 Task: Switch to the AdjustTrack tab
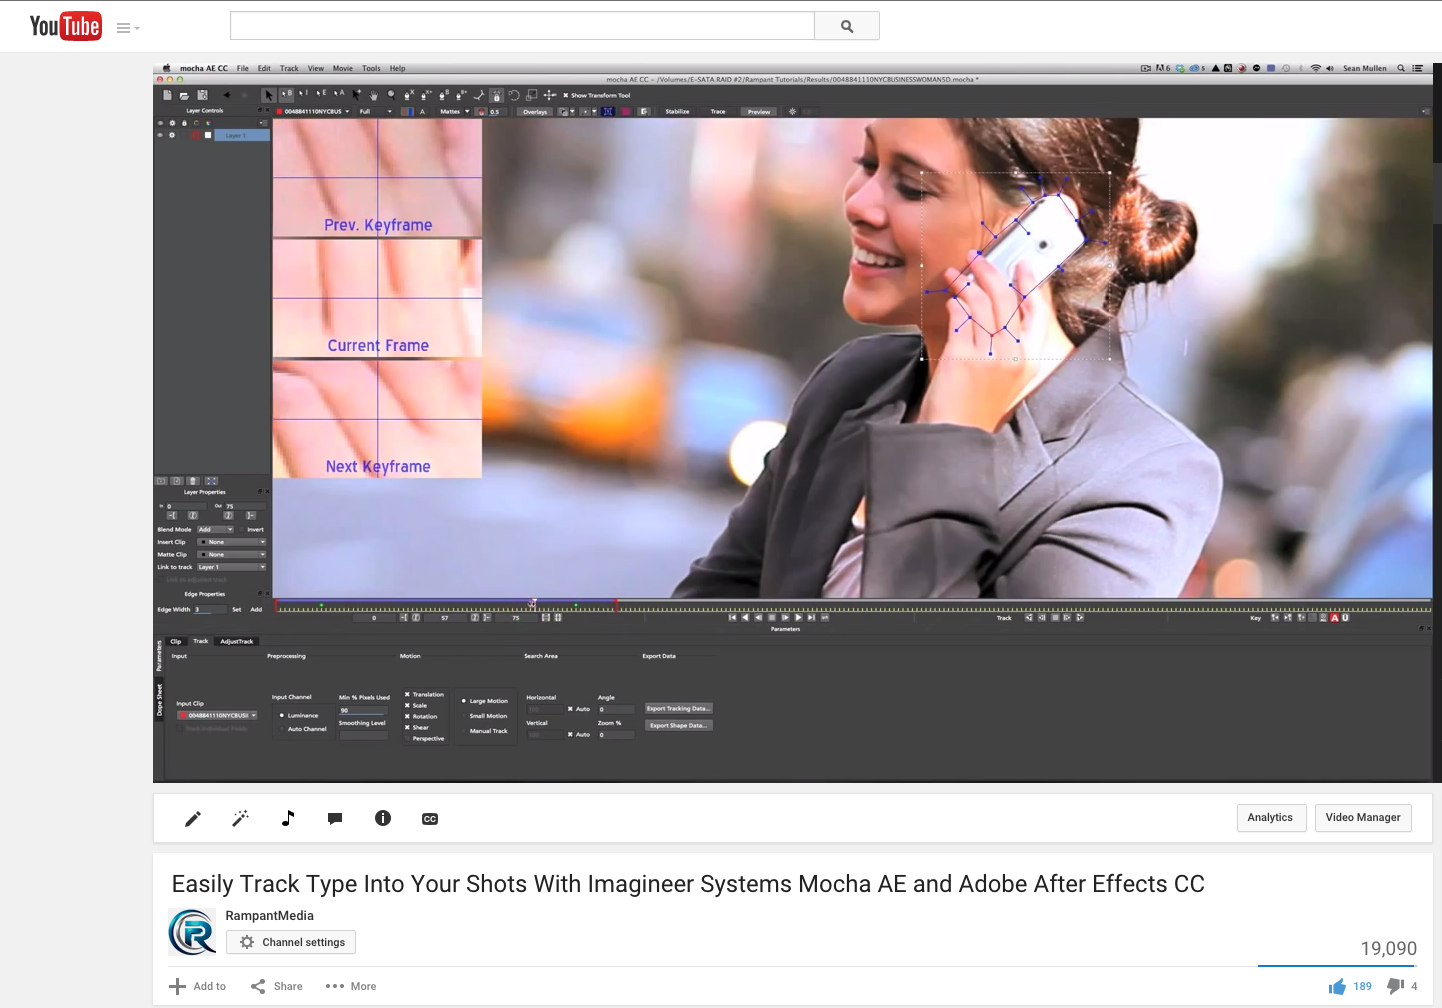pos(237,642)
